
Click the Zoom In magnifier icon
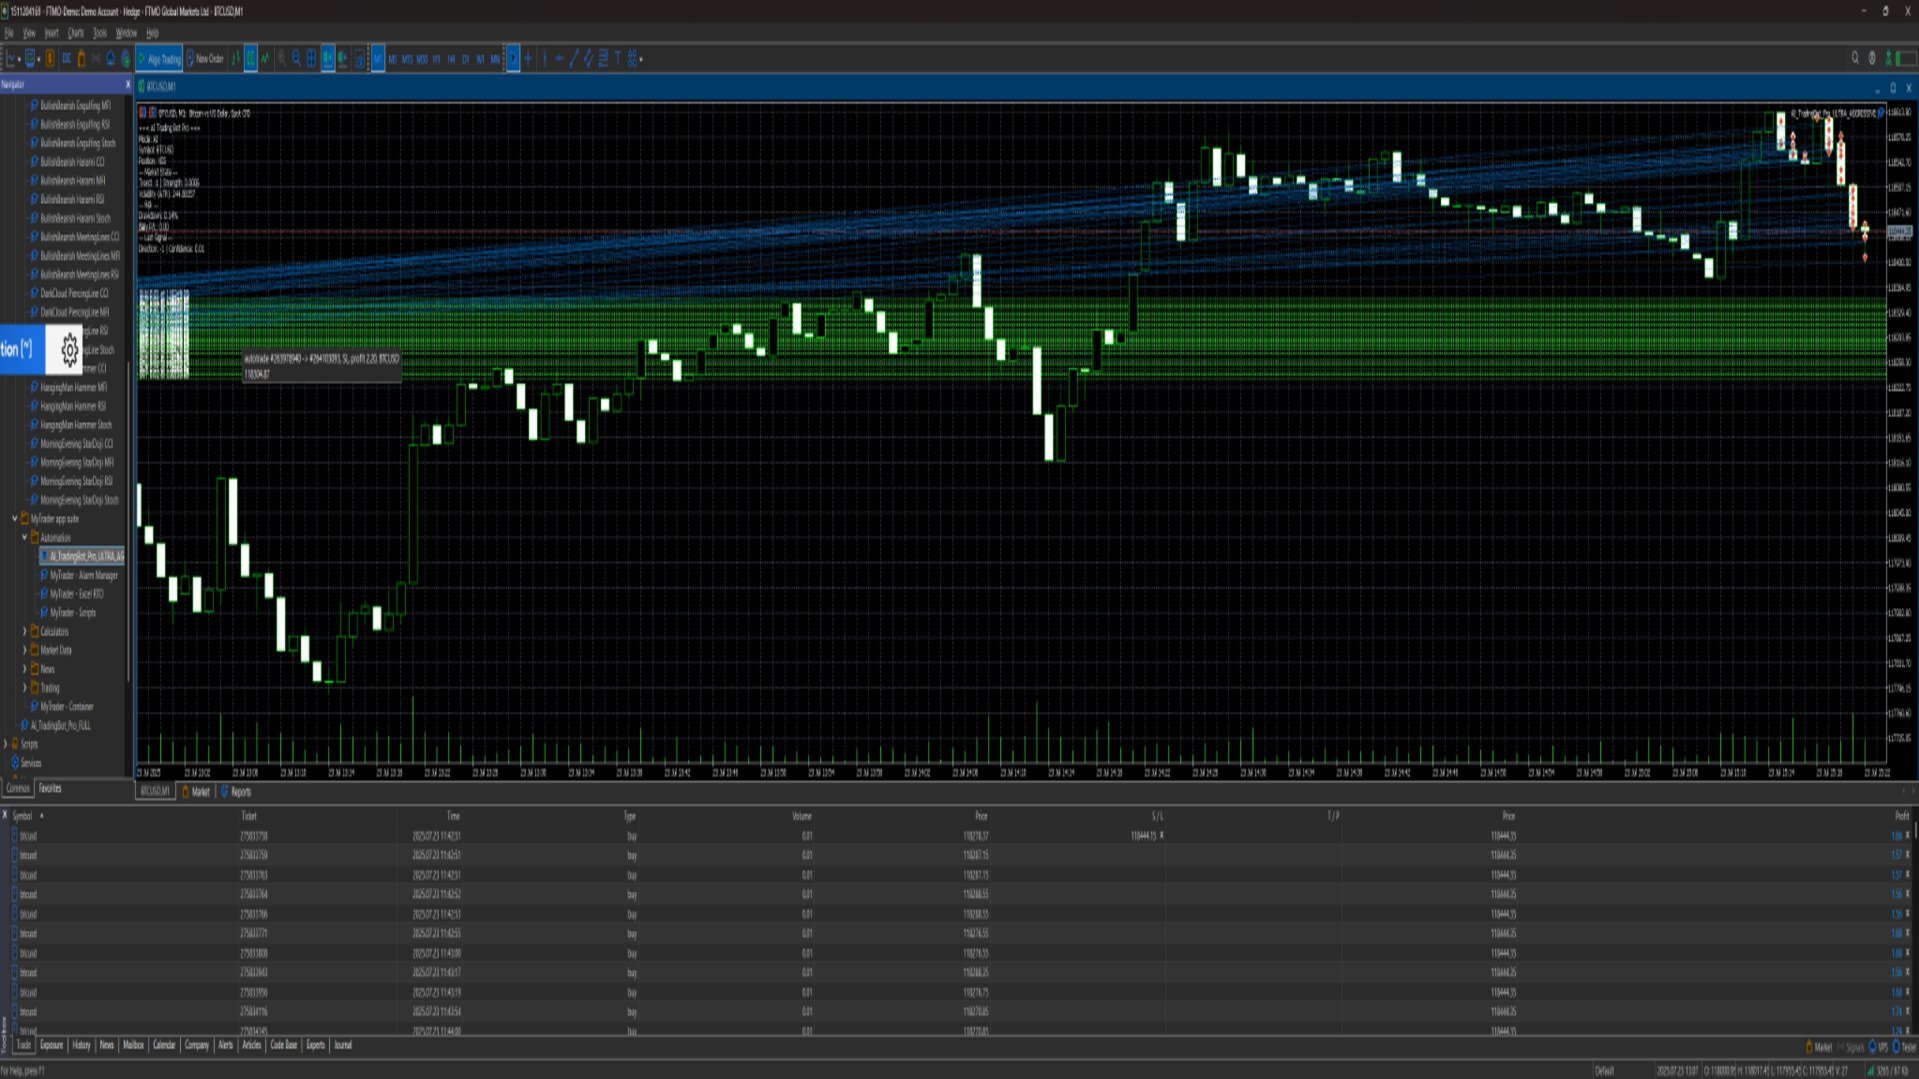282,59
